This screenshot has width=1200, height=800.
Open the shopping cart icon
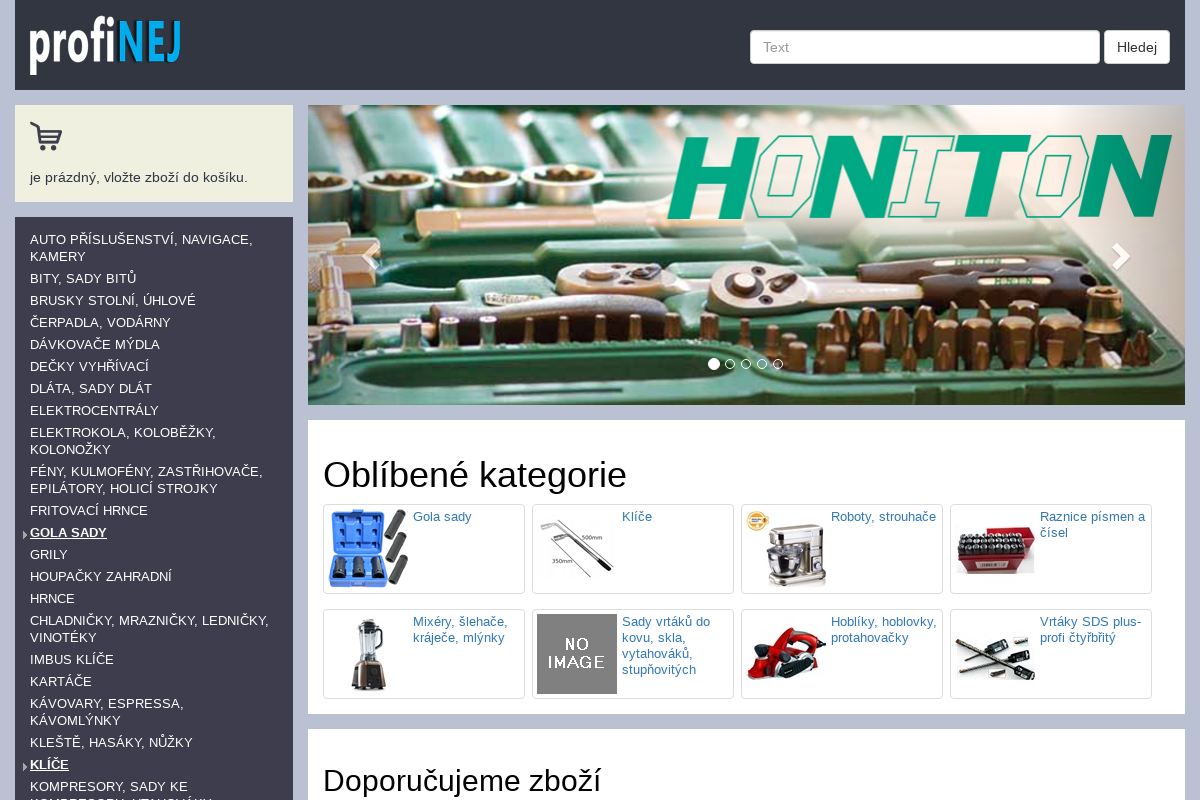pyautogui.click(x=46, y=136)
